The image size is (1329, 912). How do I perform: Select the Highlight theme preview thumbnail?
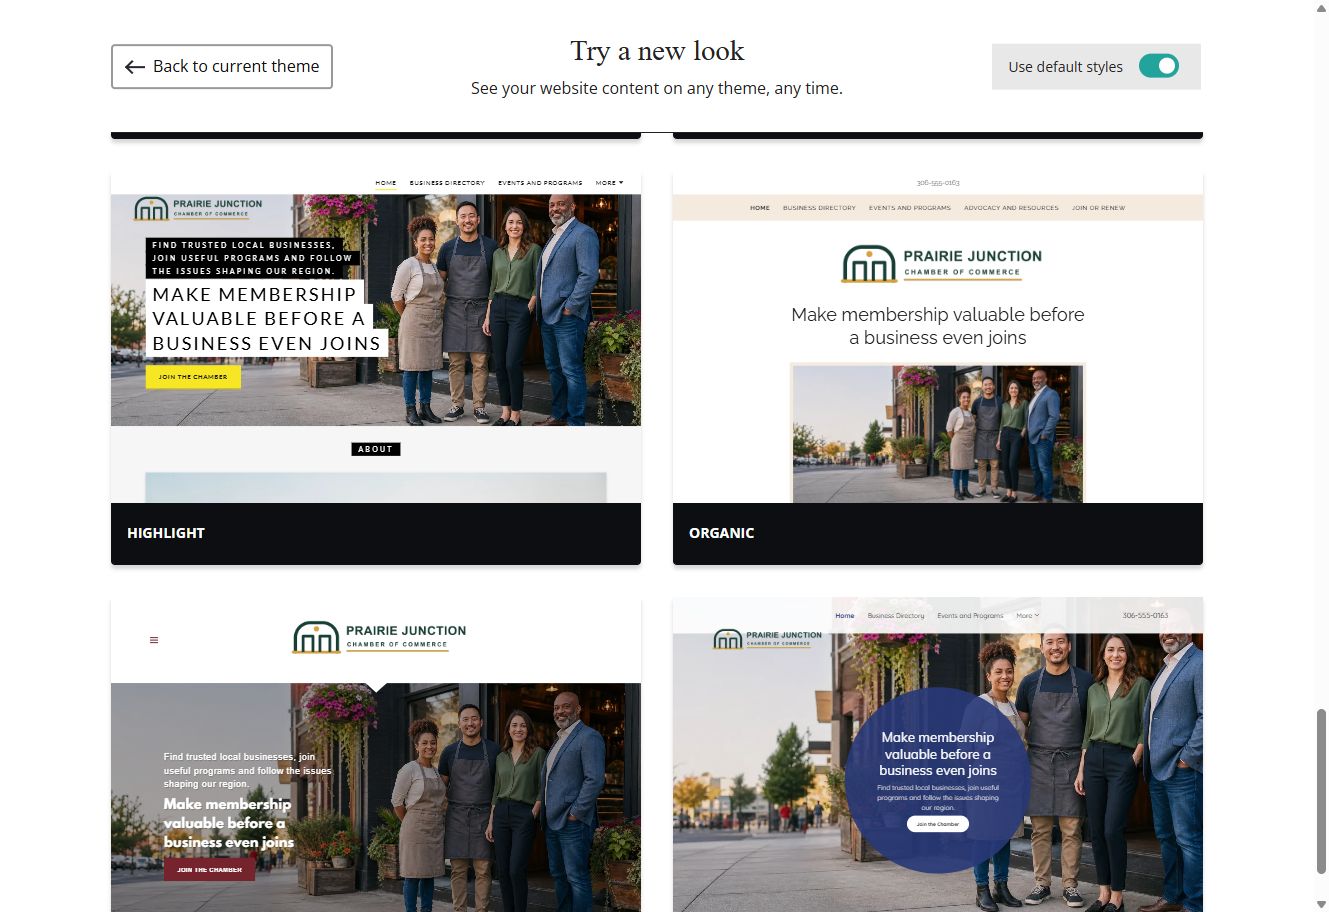click(x=376, y=338)
